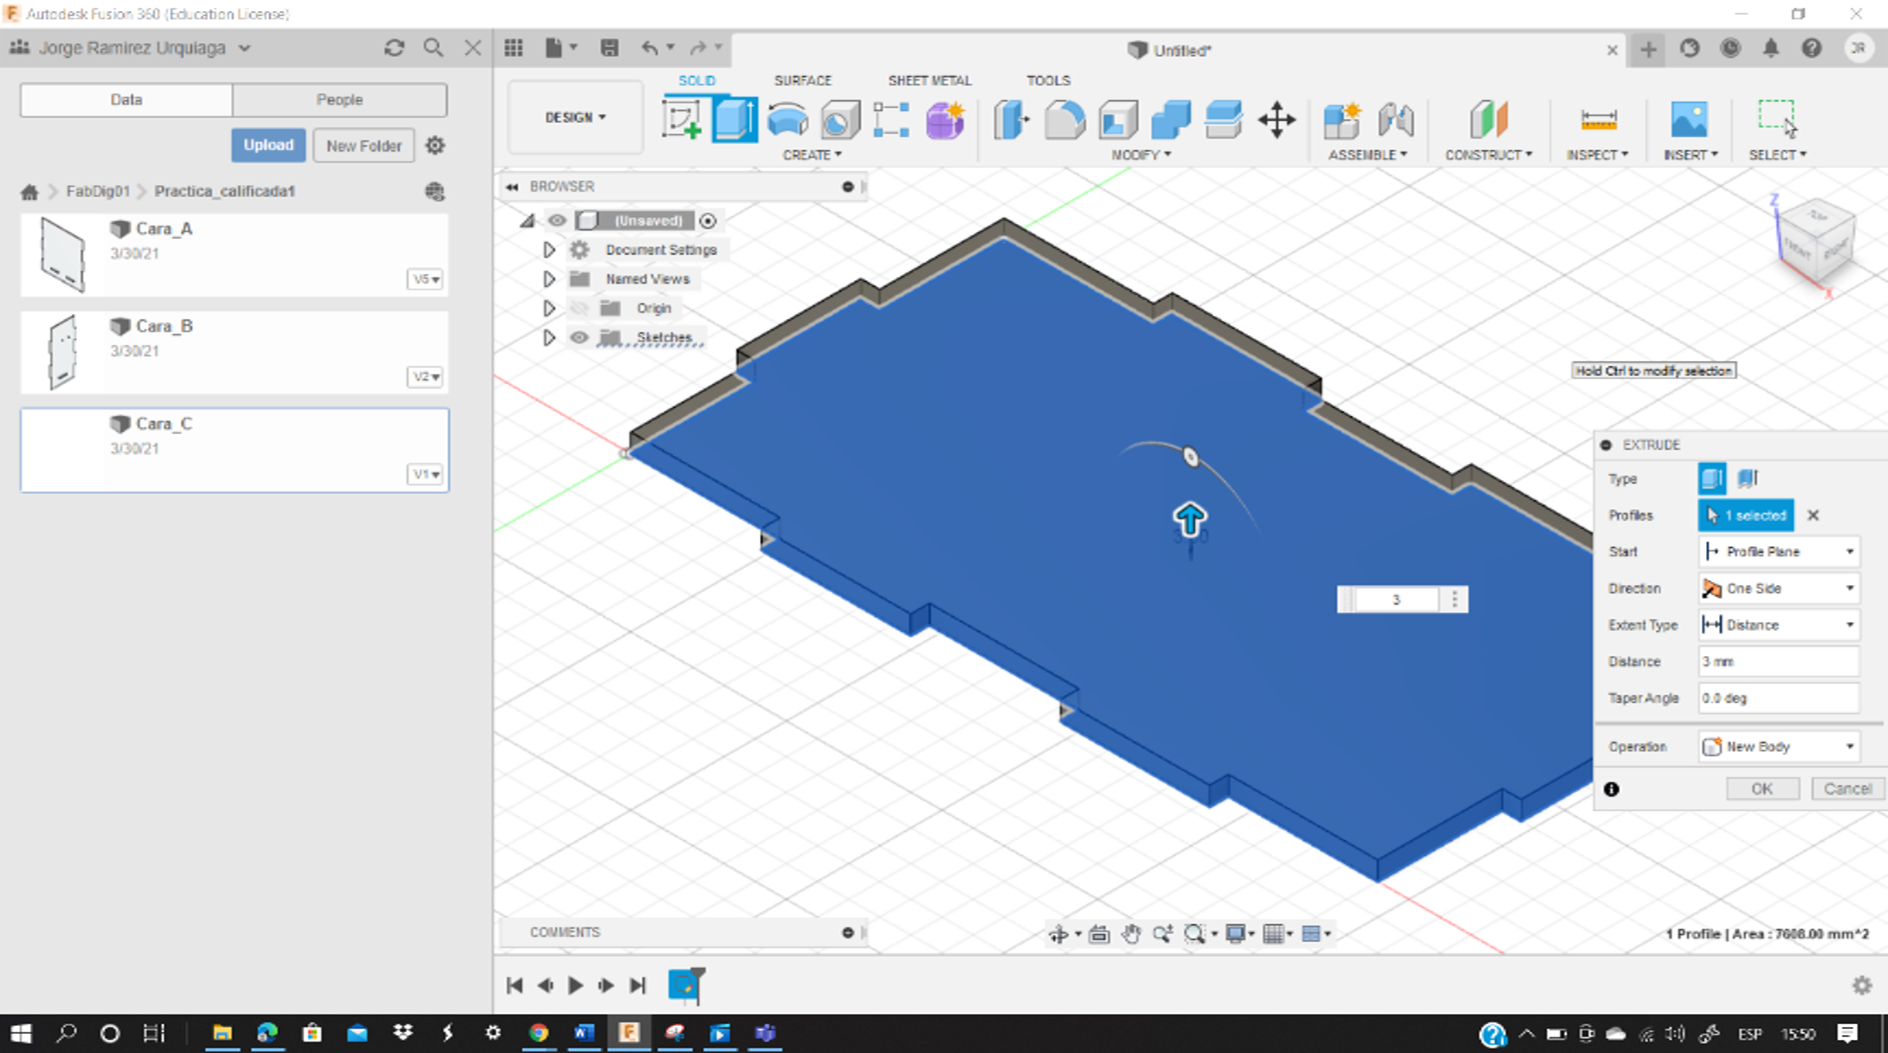
Task: Select the Revolve tool icon
Action: pos(788,120)
